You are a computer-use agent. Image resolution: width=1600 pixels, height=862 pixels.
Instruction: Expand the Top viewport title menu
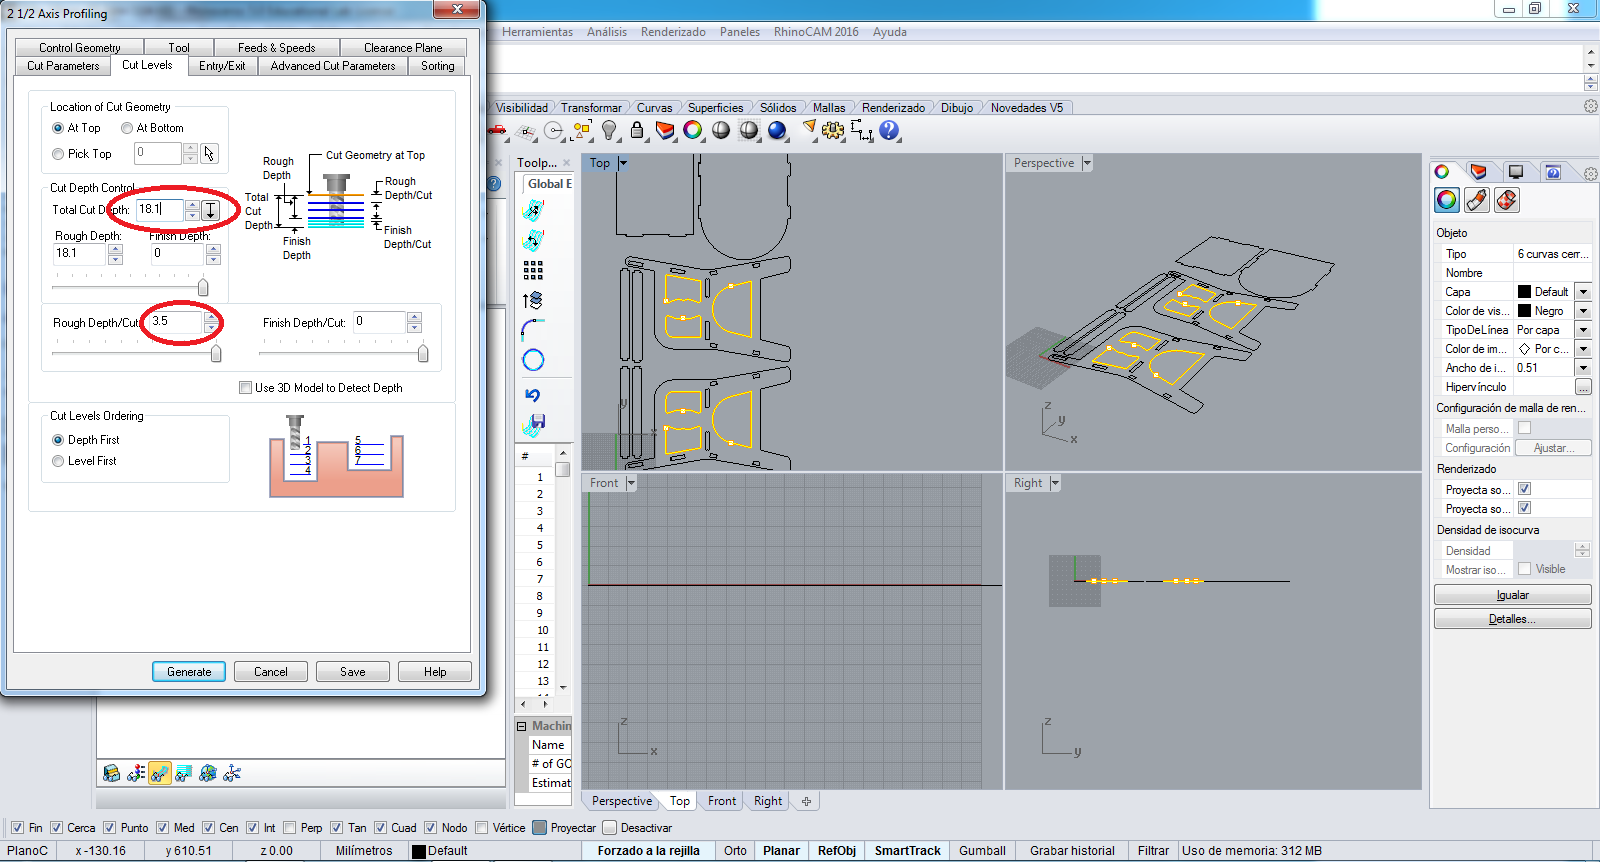pos(623,163)
